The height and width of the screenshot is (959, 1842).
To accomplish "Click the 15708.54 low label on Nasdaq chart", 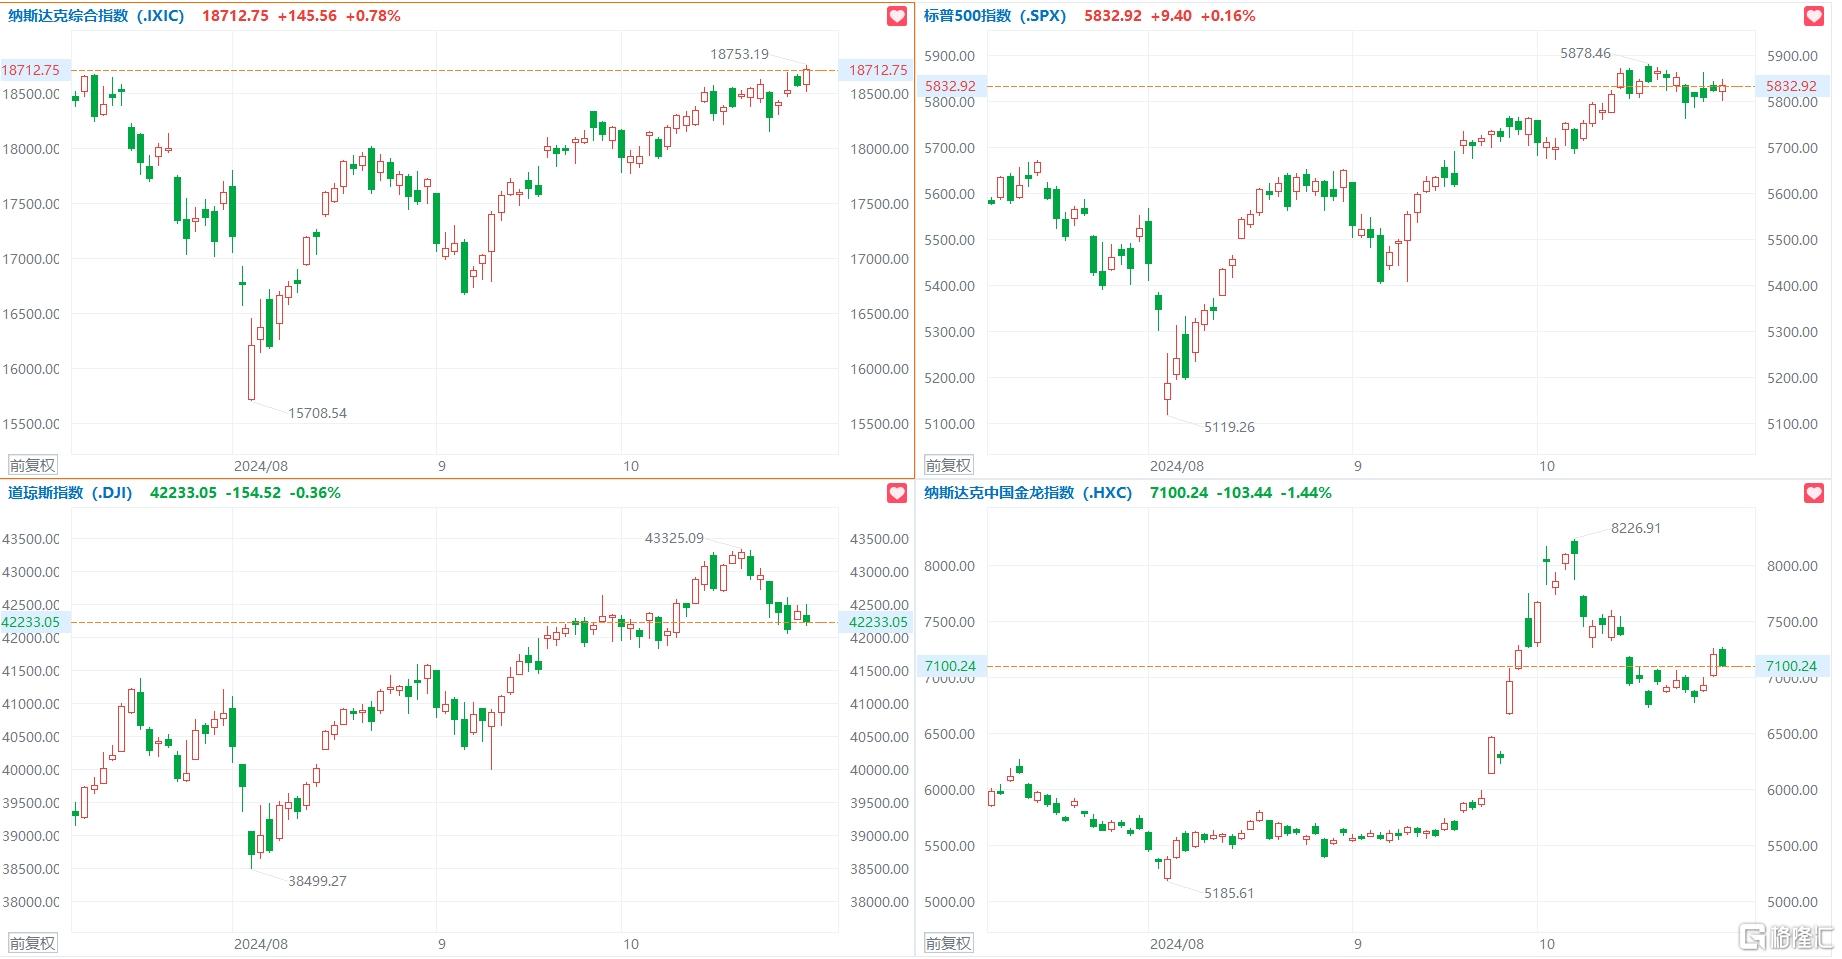I will (x=317, y=413).
